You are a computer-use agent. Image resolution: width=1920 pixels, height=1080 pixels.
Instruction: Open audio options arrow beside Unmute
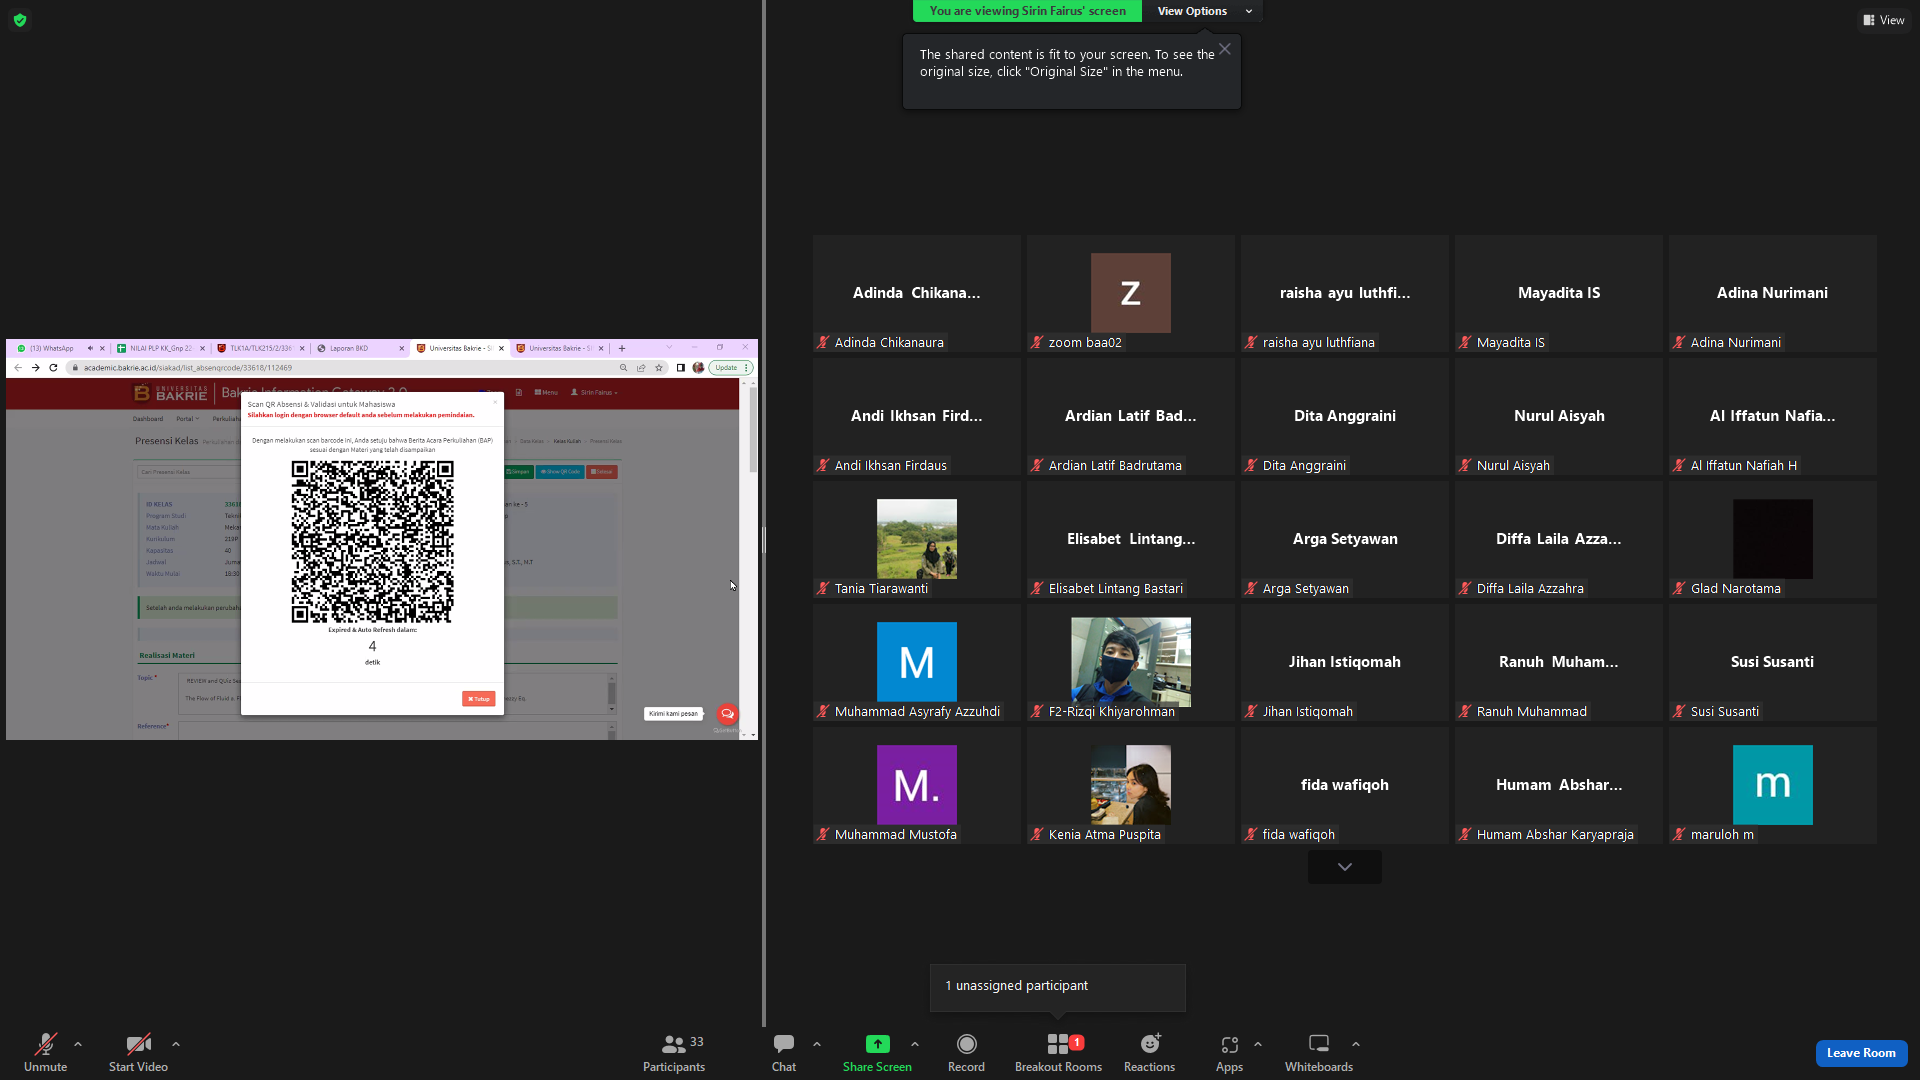coord(78,1044)
